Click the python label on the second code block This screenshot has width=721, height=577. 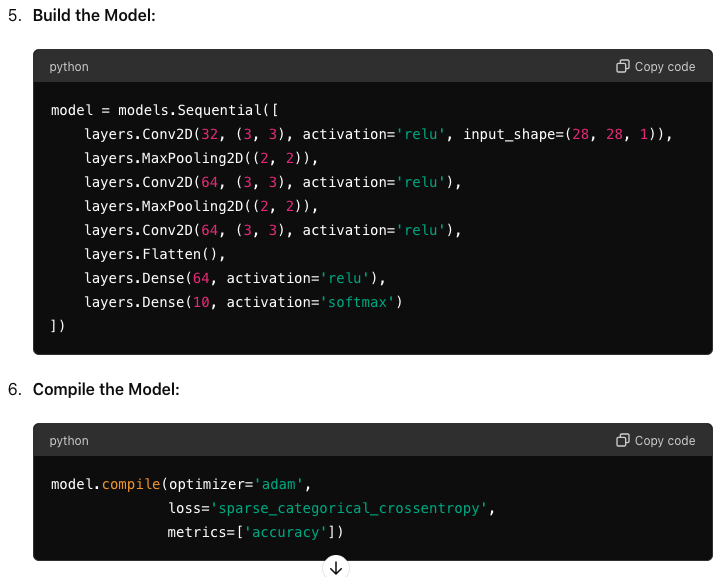[x=69, y=441]
